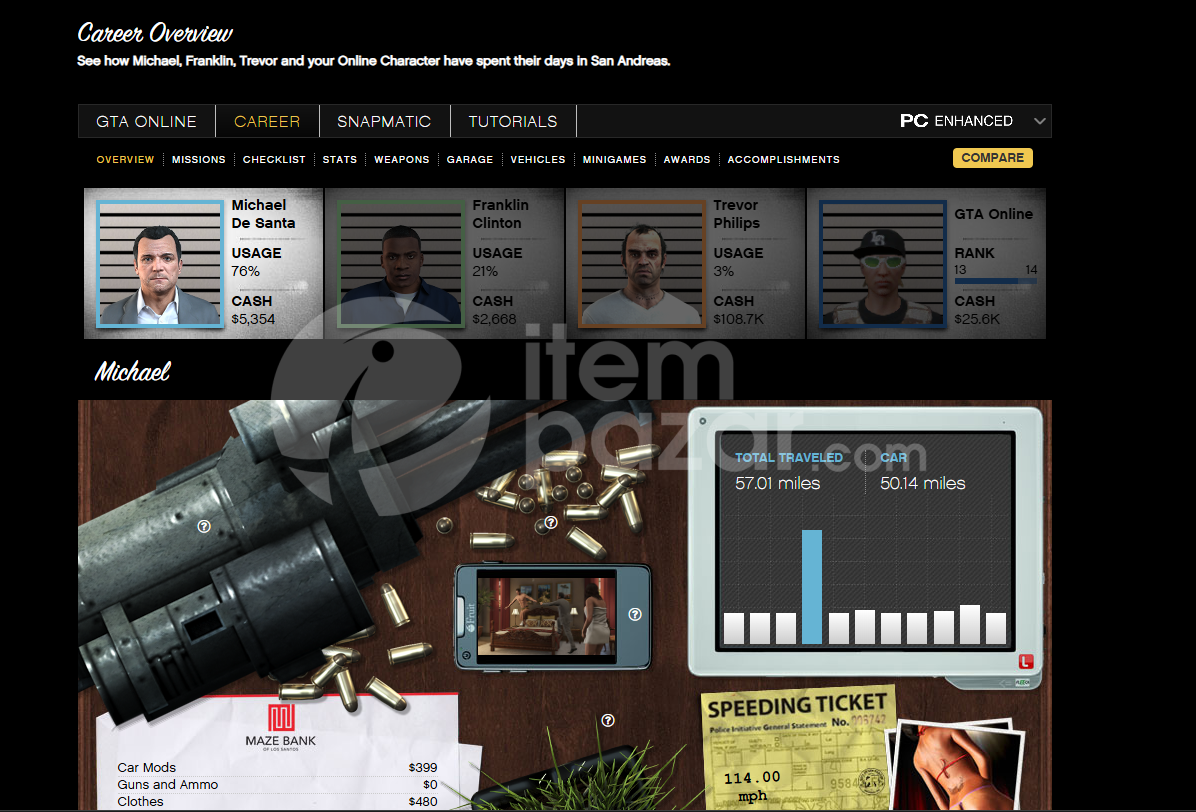
Task: Click the "Career Overview" page heading
Action: pos(155,33)
